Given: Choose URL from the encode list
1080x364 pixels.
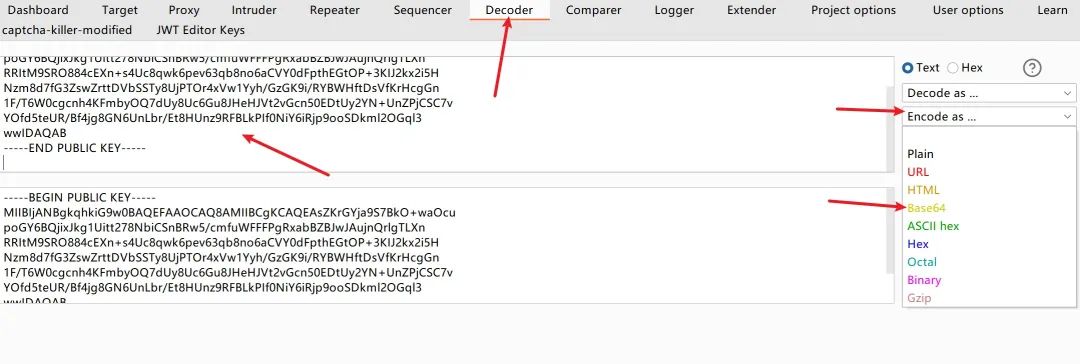Looking at the screenshot, I should 989,172.
